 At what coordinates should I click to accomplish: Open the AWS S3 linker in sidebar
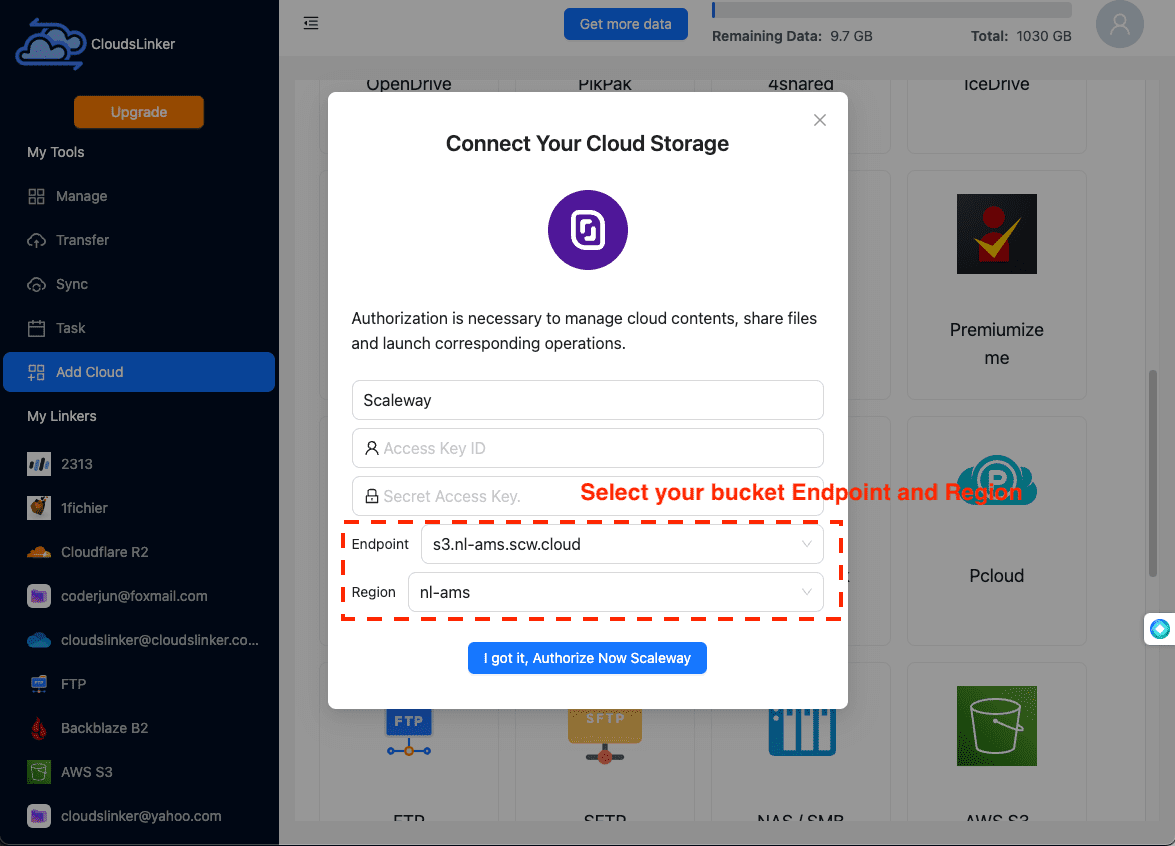[139, 772]
